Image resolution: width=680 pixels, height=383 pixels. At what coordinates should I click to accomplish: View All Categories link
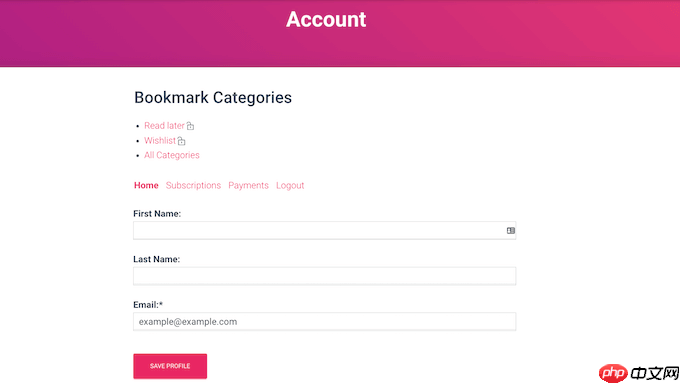[172, 155]
